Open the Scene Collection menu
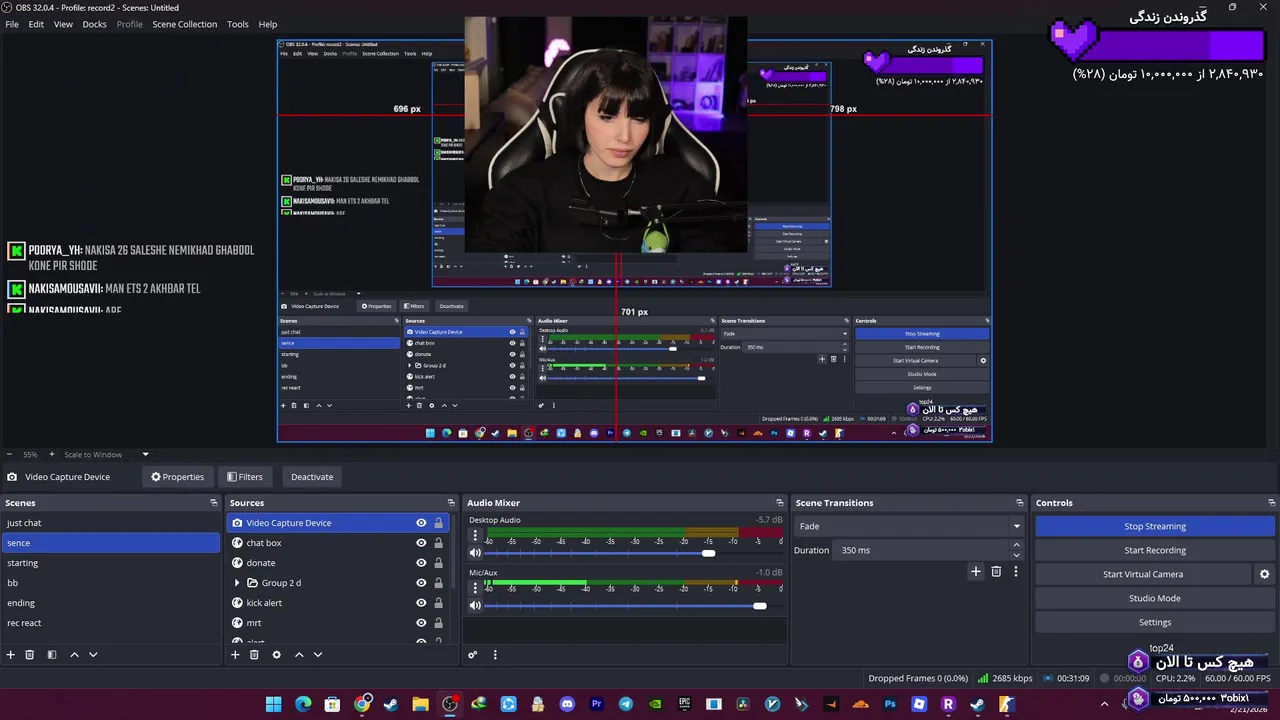 [185, 24]
